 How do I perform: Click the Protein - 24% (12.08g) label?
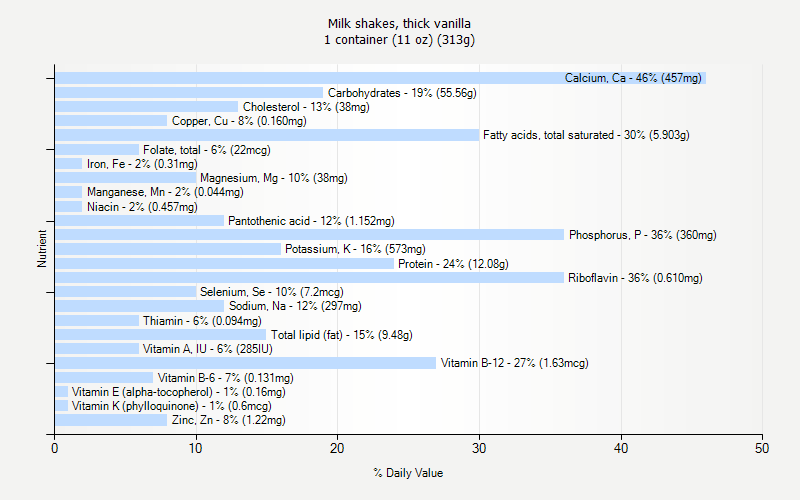454,264
